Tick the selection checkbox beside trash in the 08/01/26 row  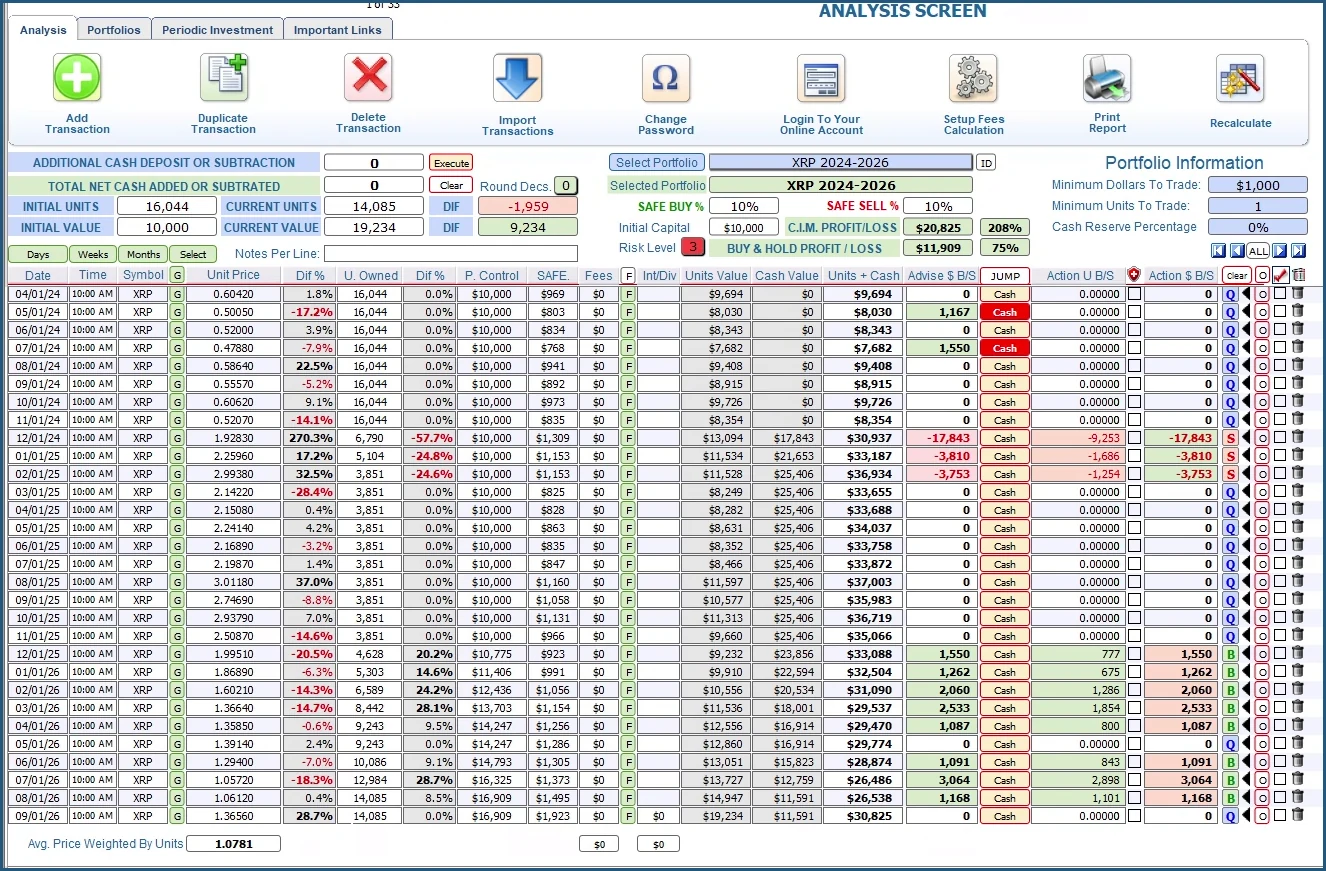click(x=1280, y=798)
